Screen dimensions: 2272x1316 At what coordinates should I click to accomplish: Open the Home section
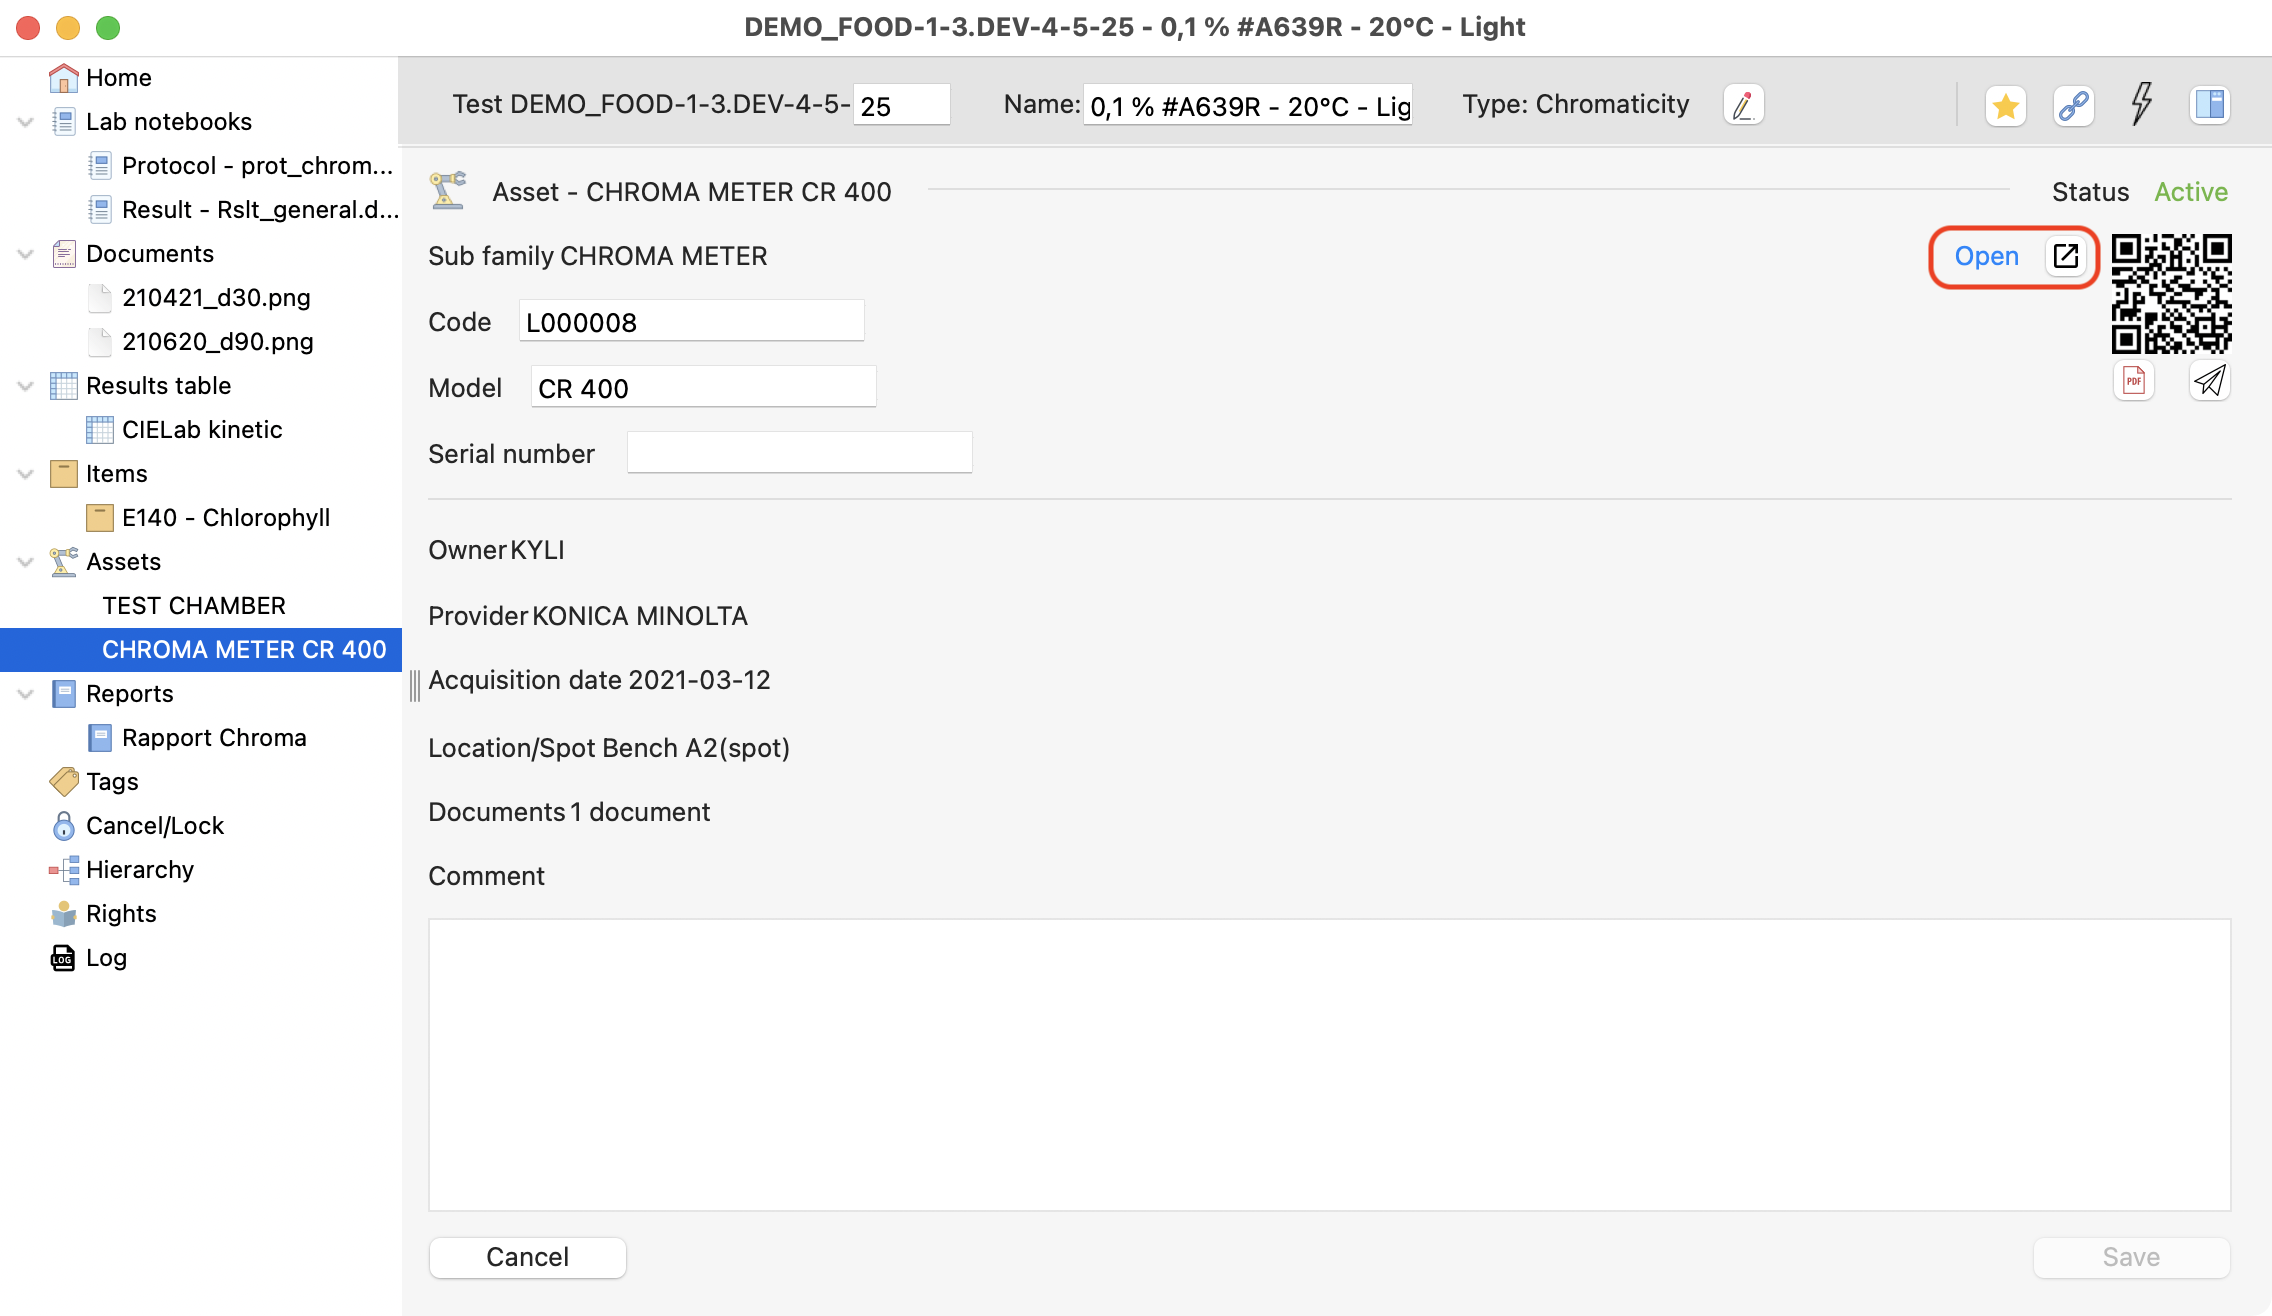click(119, 78)
